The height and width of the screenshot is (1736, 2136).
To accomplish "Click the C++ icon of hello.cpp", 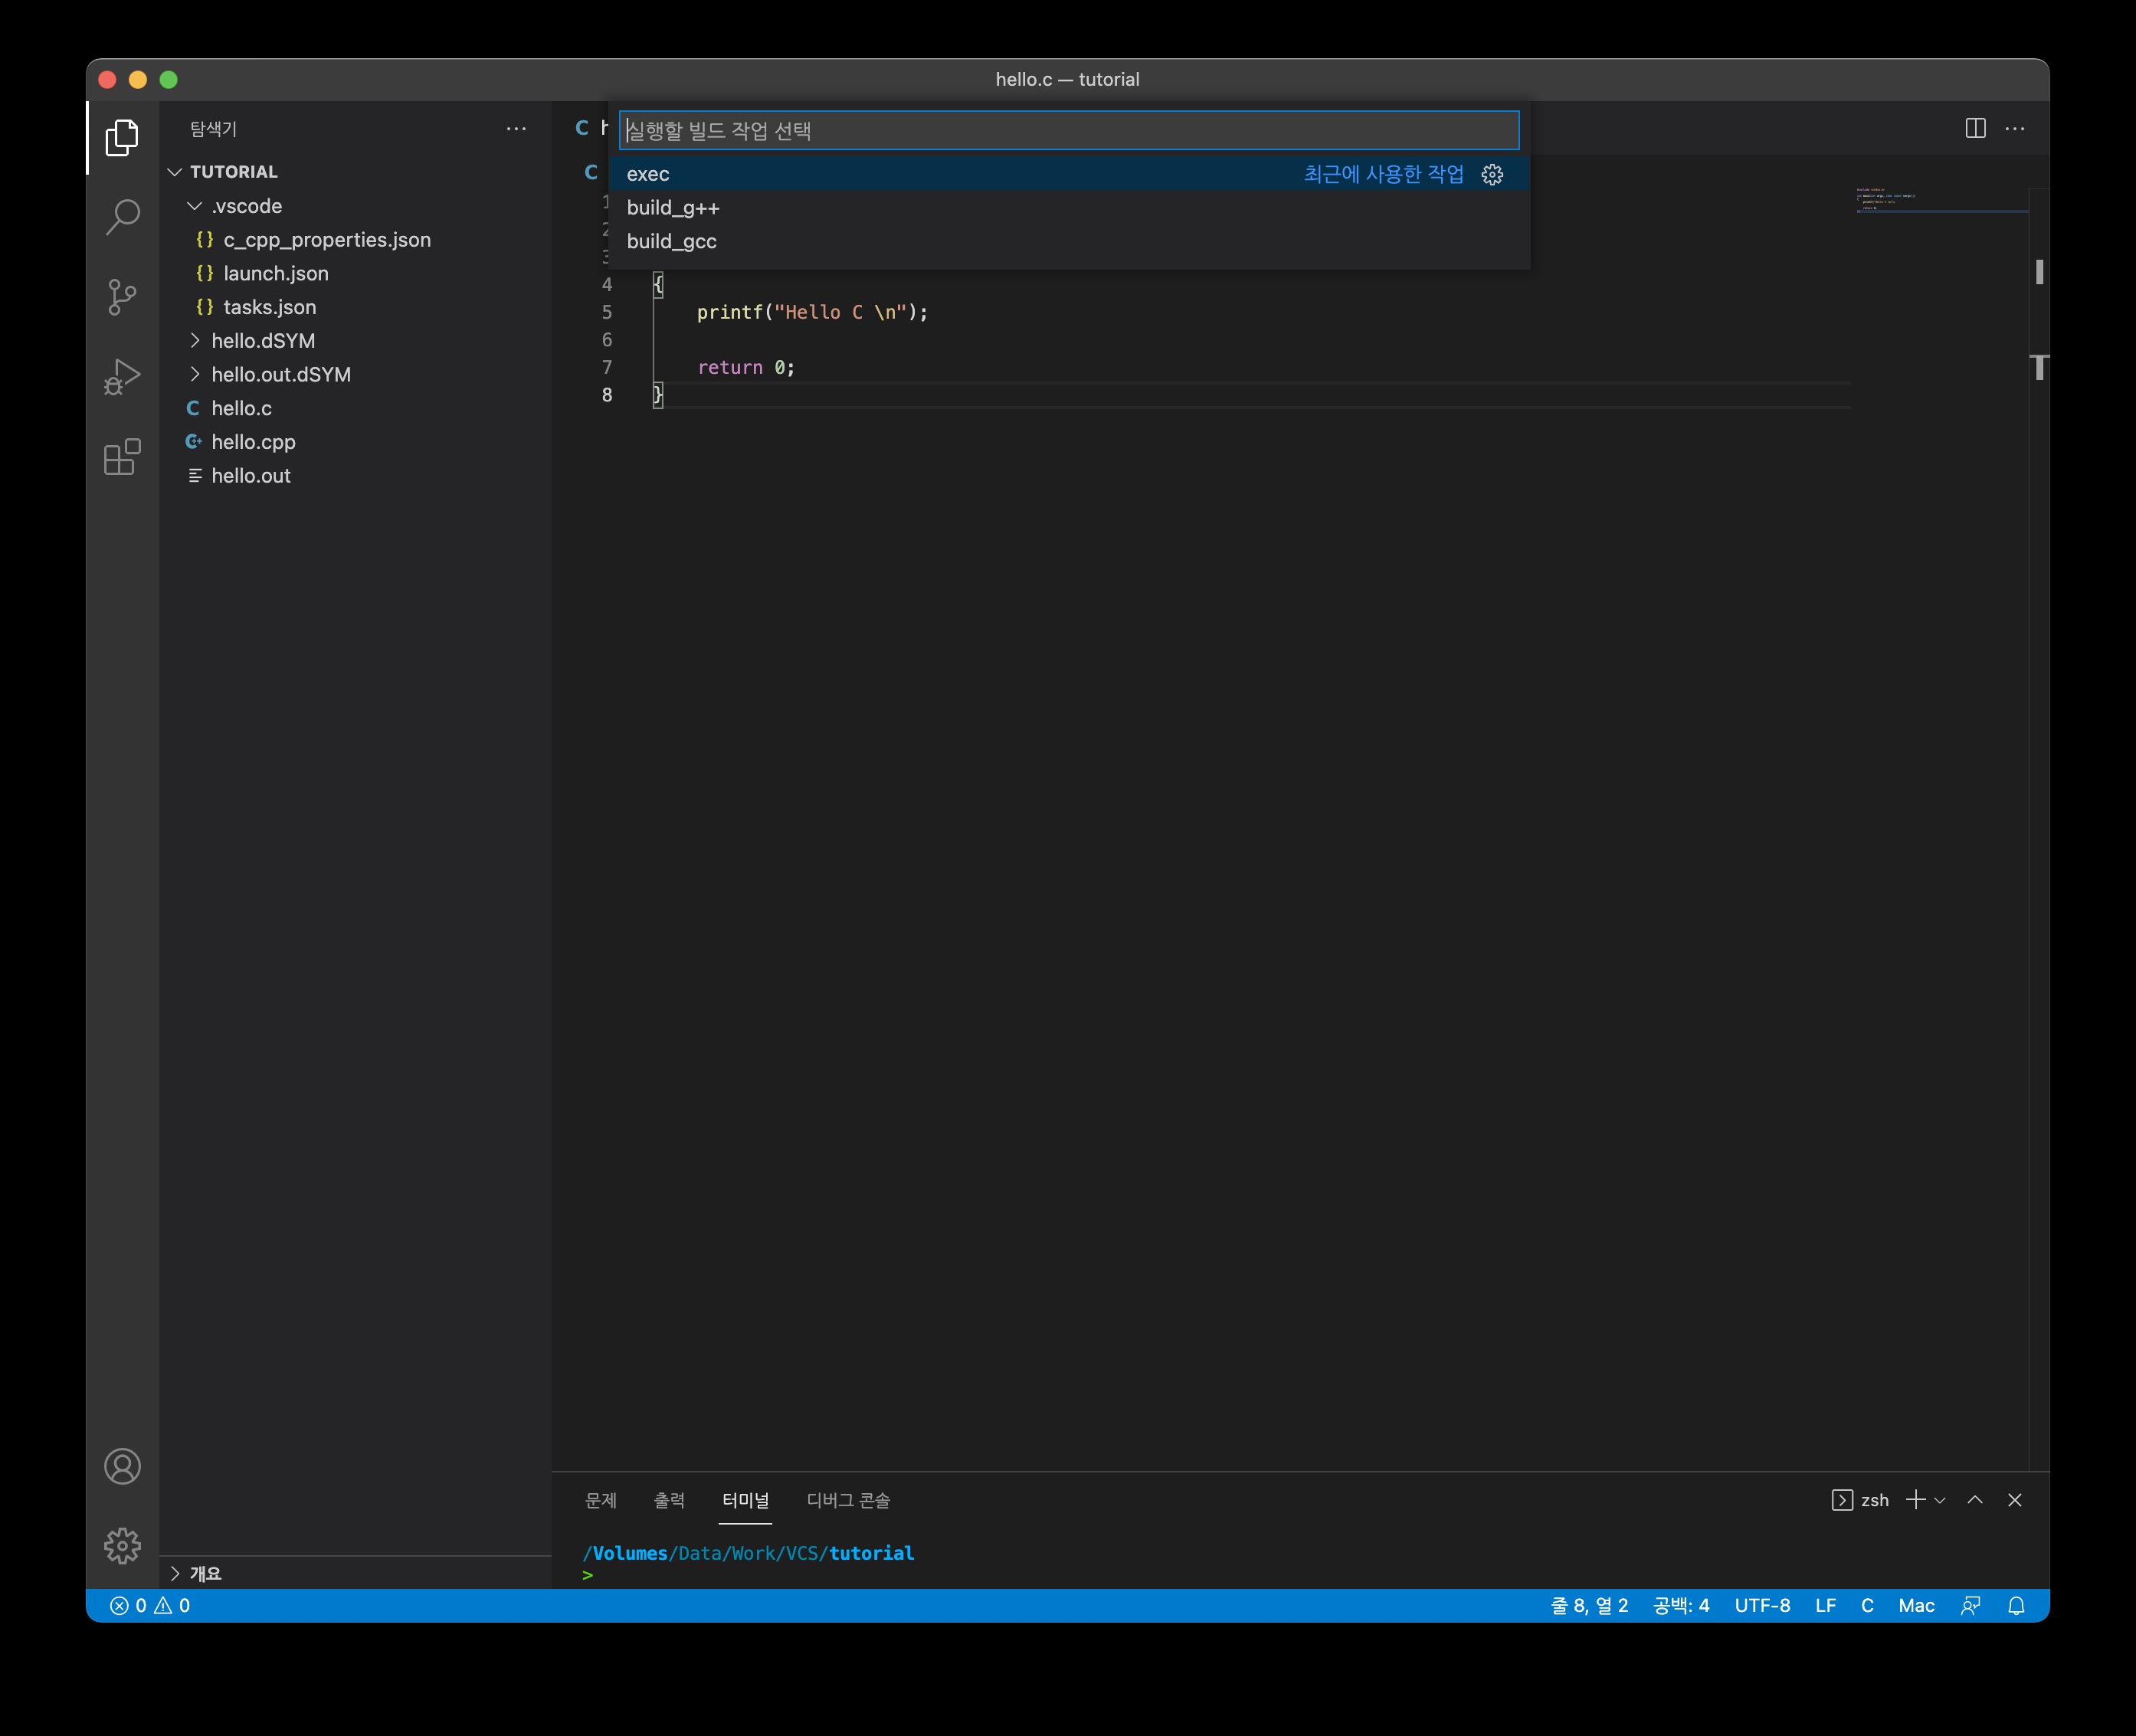I will pos(194,441).
